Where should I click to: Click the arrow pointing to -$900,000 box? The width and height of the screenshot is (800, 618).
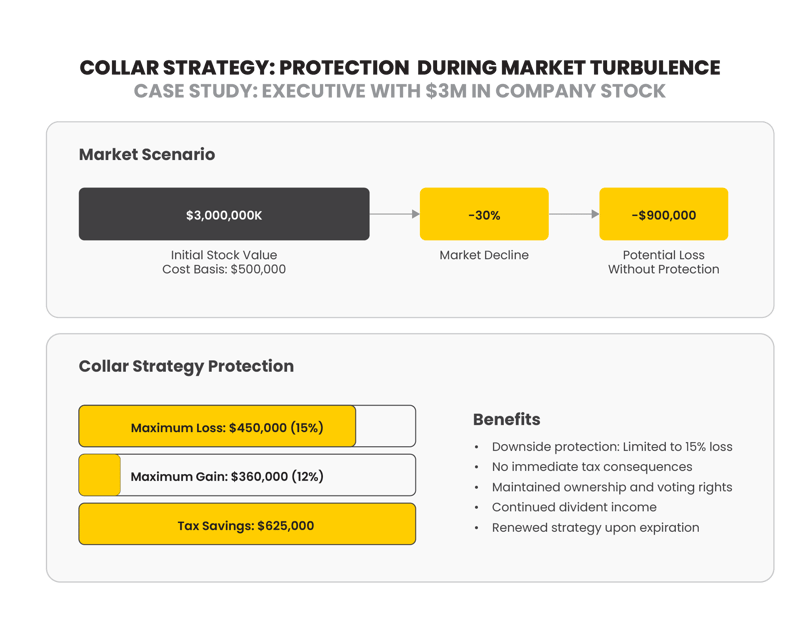coord(574,214)
